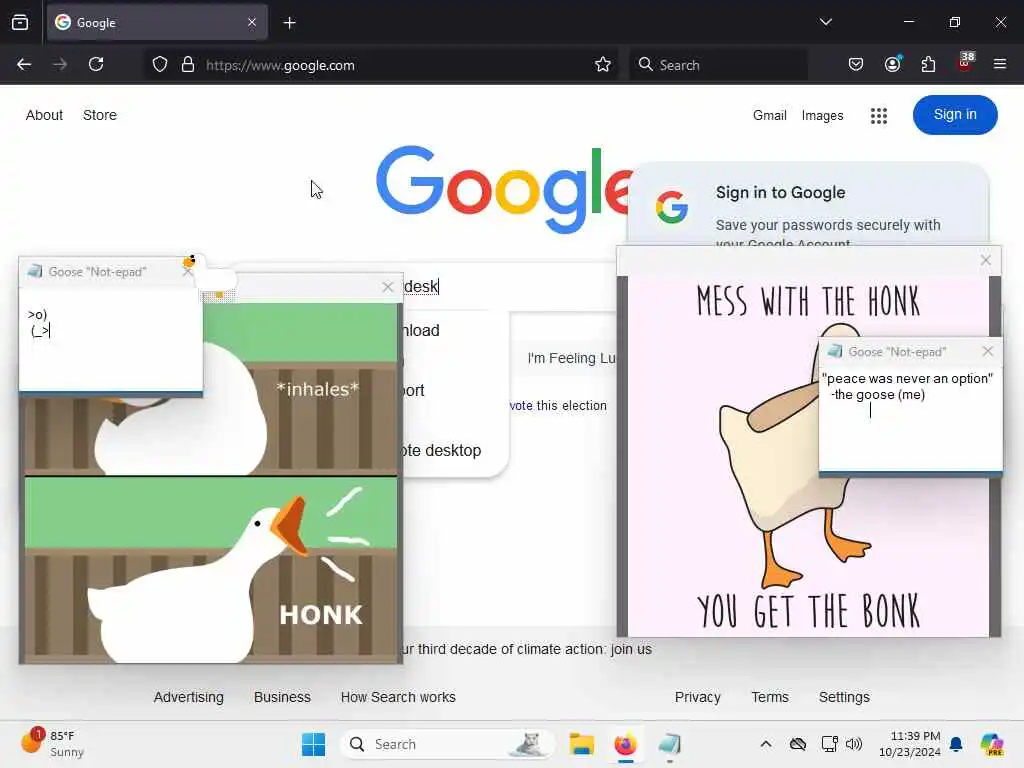The width and height of the screenshot is (1024, 768).
Task: Select the Google browser tab
Action: (157, 23)
